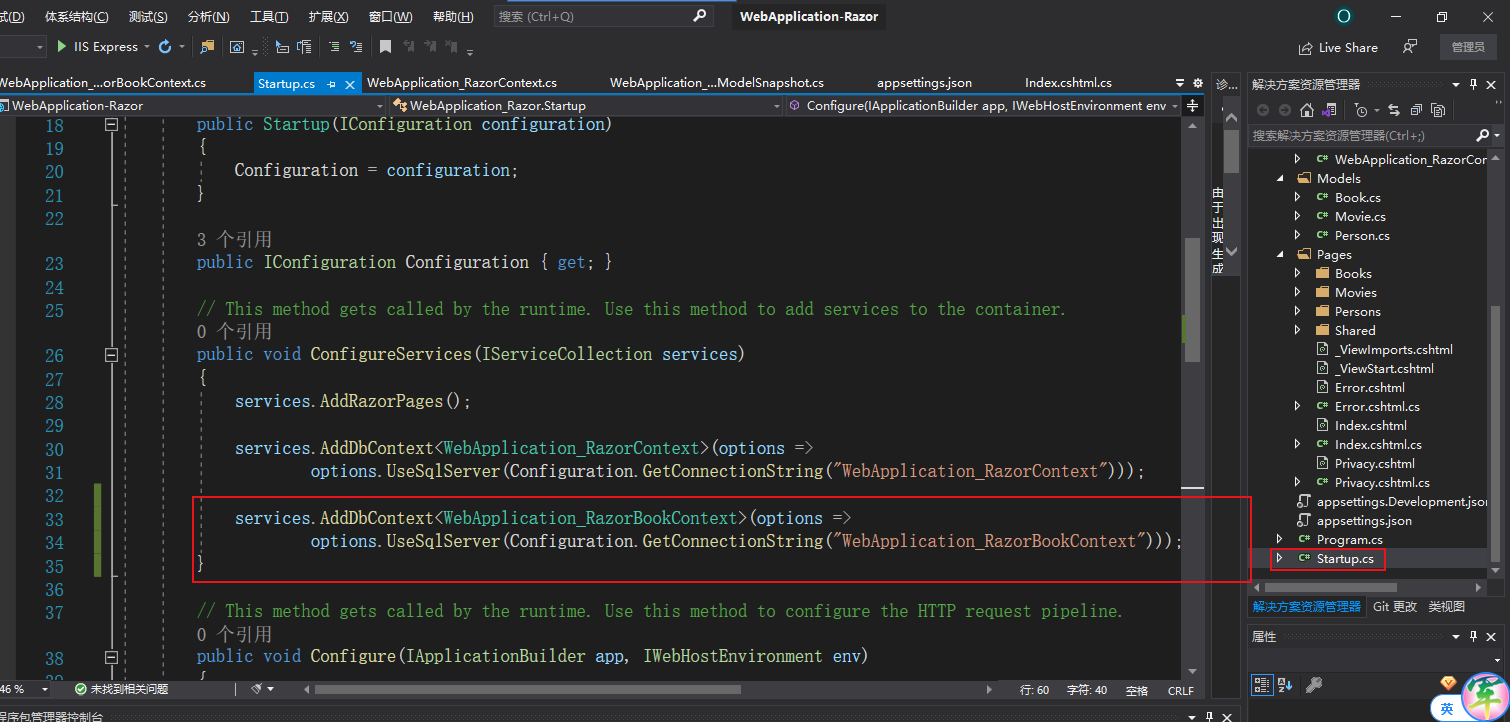Click the editor horizontal scrollbar thumb
Viewport: 1510px width, 722px height.
527,689
